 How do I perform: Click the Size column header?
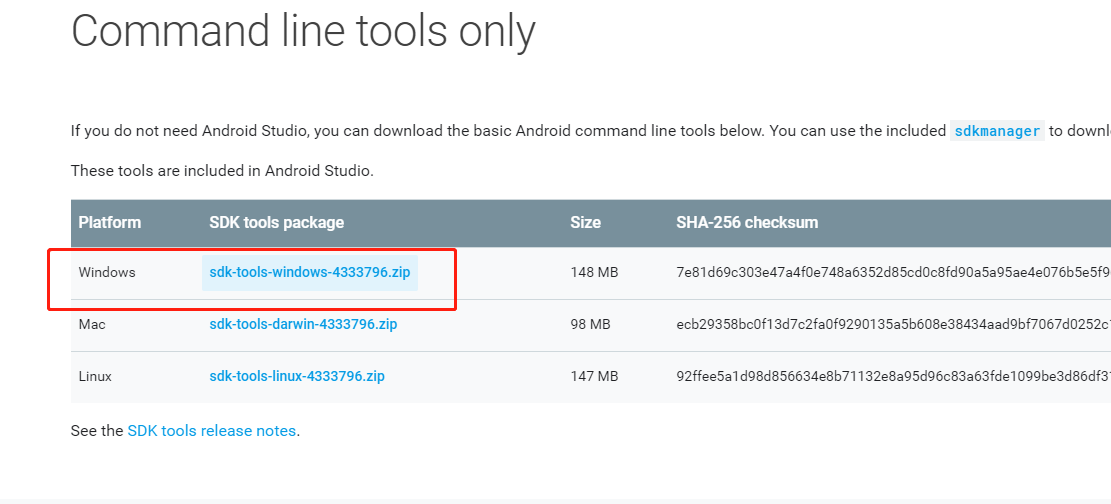coord(585,223)
